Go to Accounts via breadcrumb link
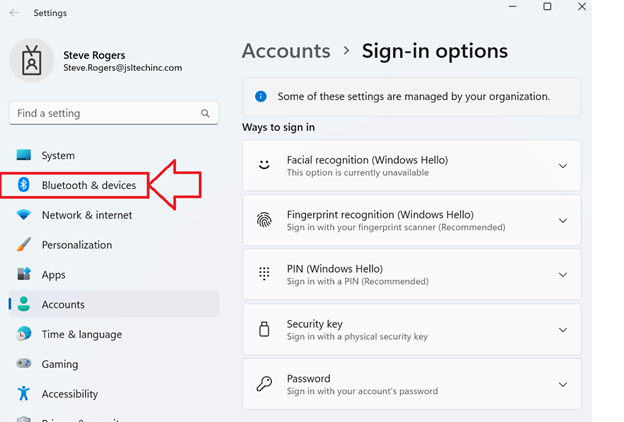This screenshot has width=624, height=422. pyautogui.click(x=286, y=51)
